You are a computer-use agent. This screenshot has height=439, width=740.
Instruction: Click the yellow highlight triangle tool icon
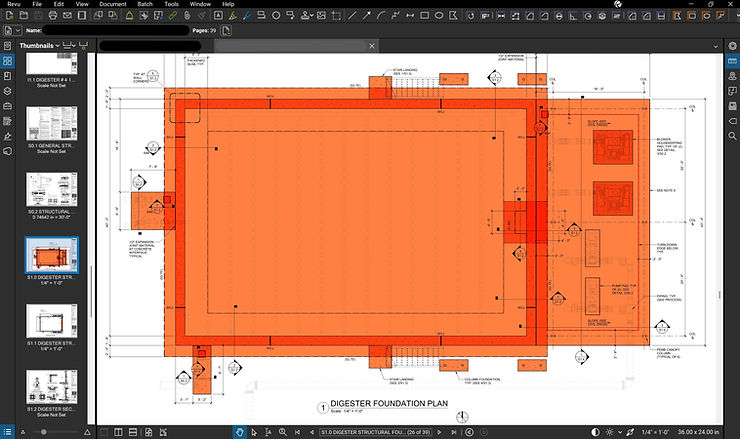129,16
